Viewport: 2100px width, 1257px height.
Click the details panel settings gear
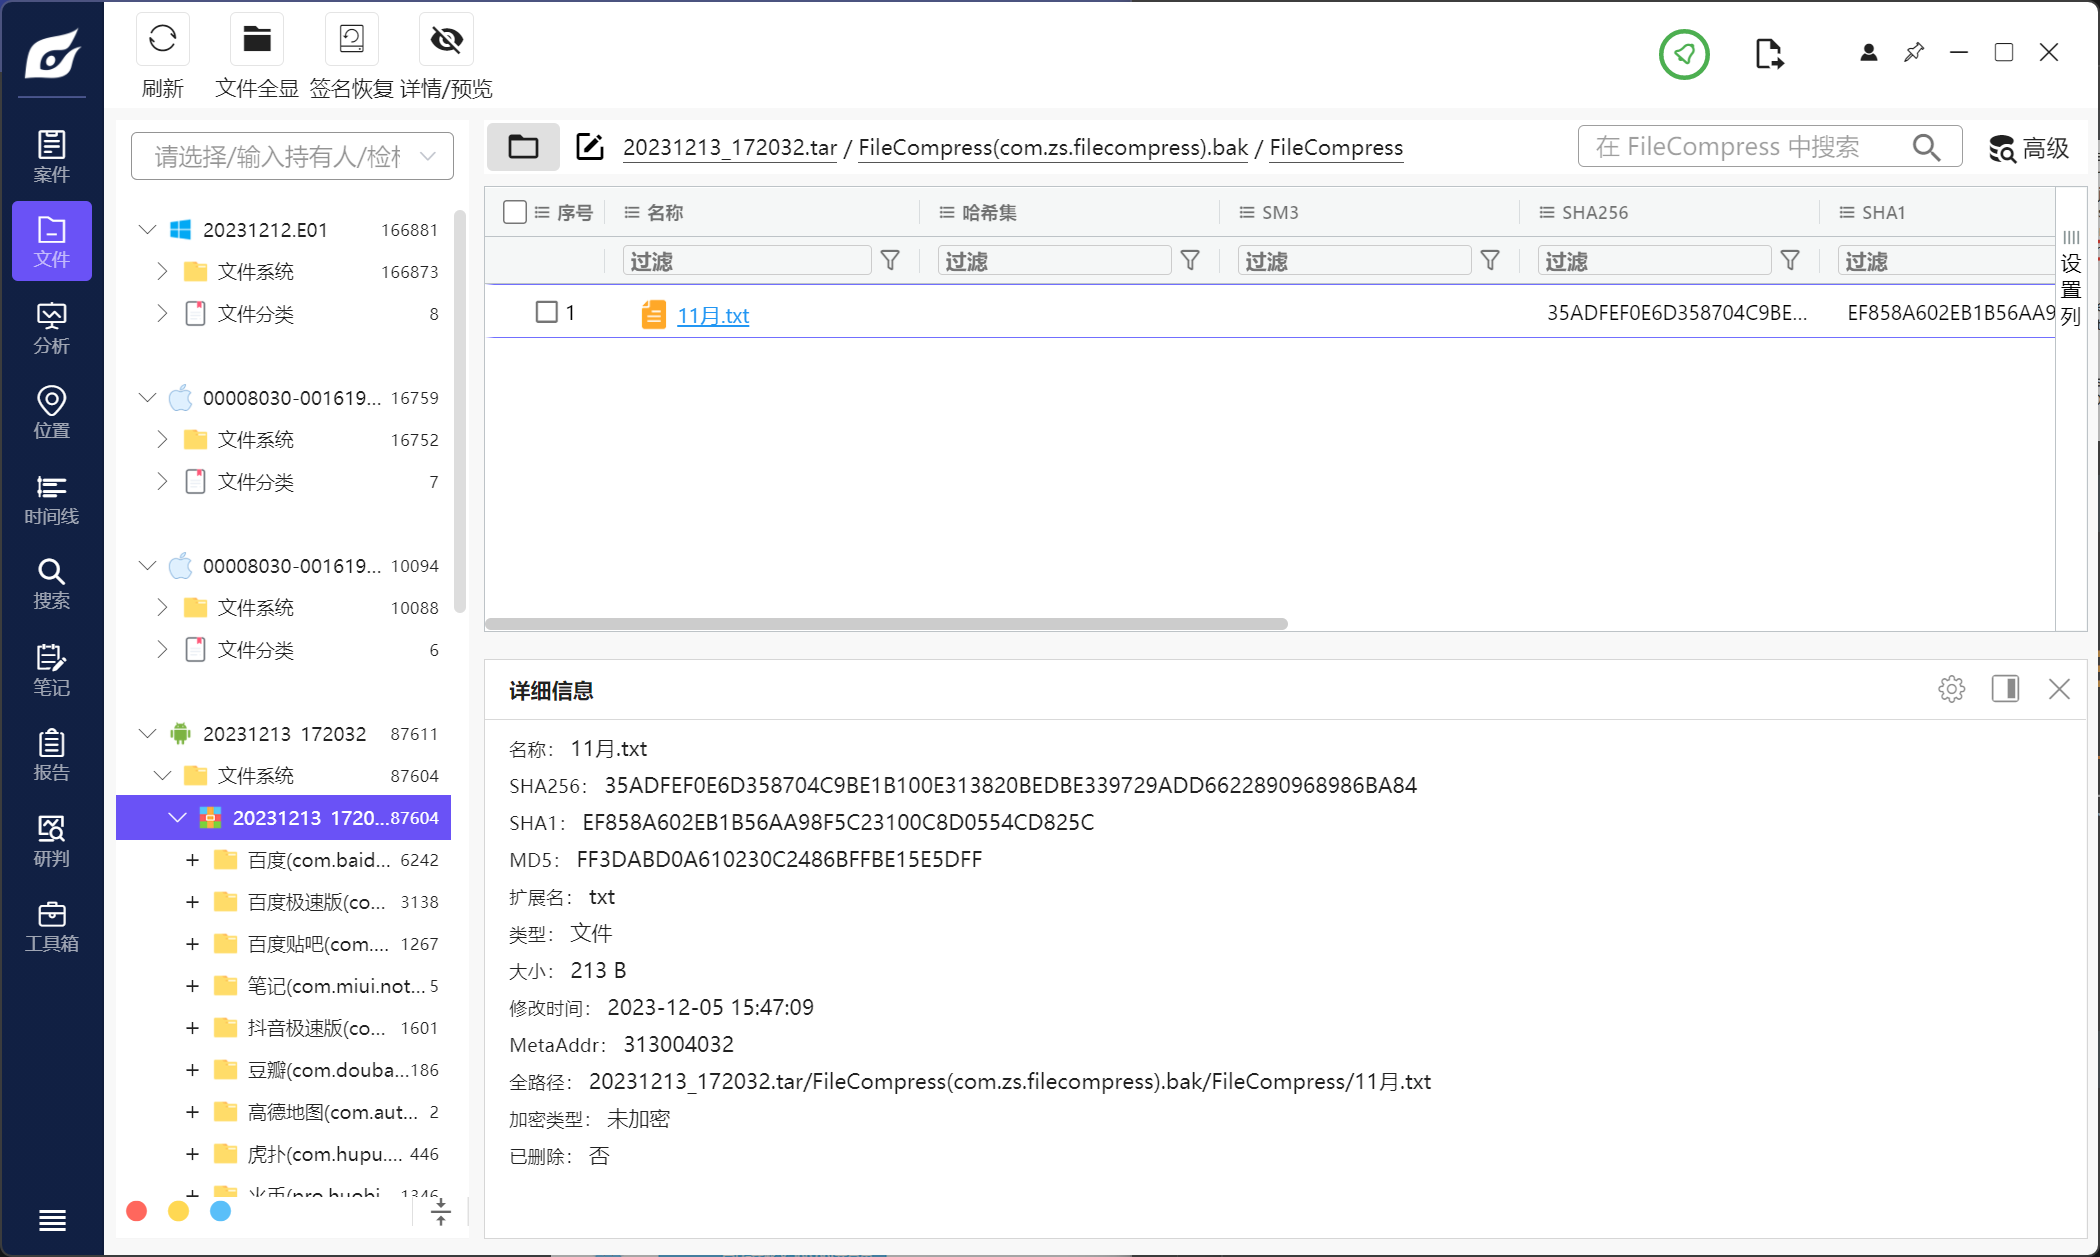point(1951,689)
